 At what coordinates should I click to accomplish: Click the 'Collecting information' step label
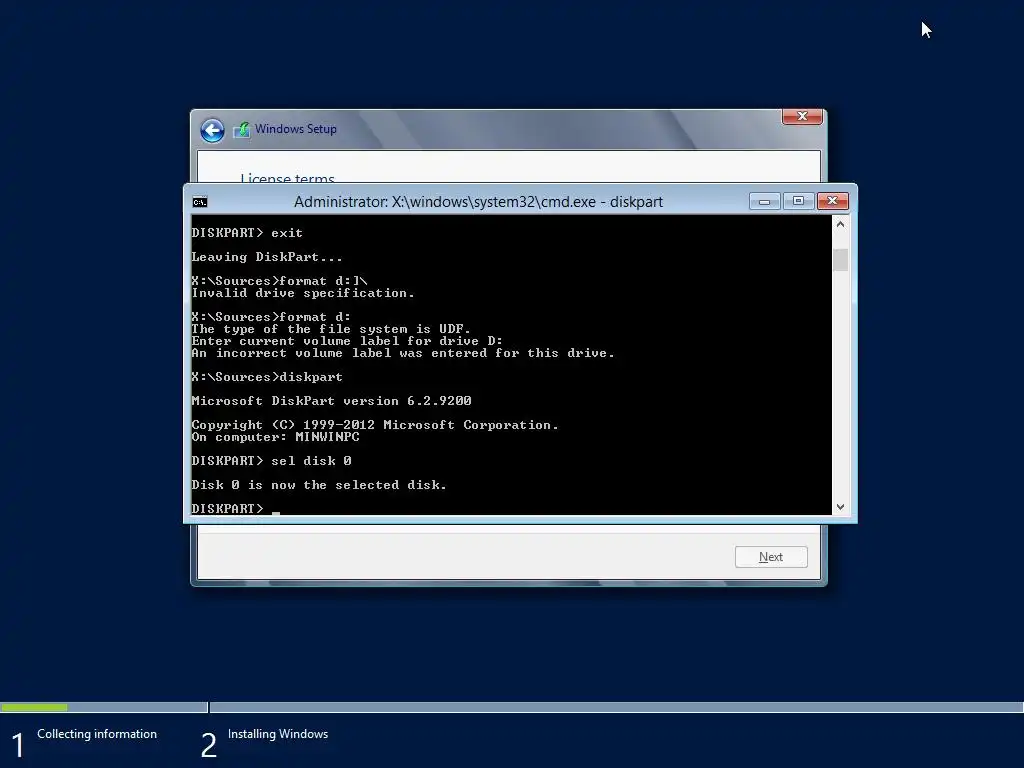(x=97, y=734)
